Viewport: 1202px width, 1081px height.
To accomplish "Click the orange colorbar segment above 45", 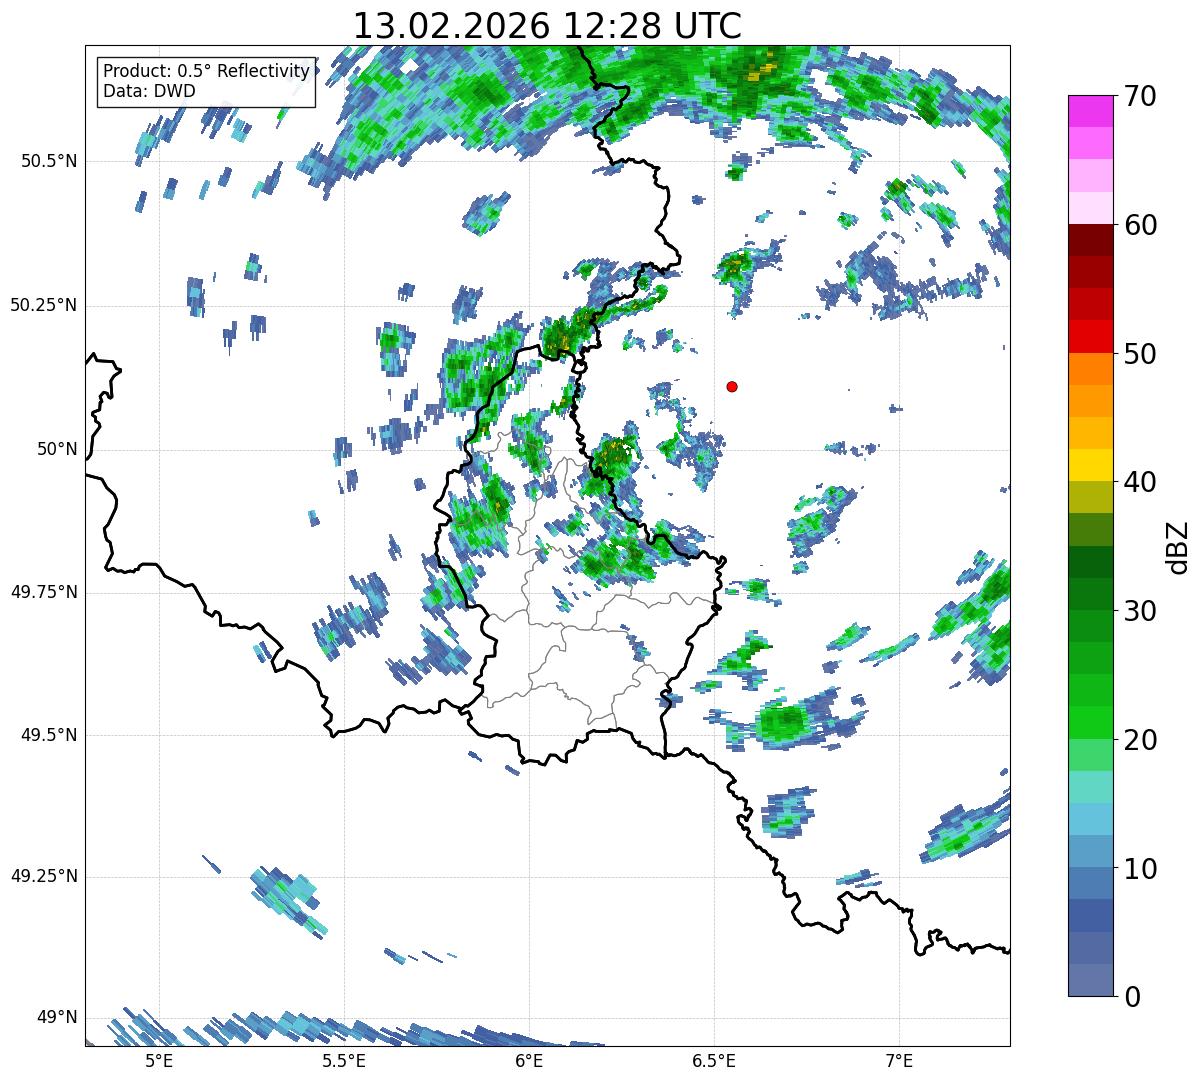I will (1090, 401).
